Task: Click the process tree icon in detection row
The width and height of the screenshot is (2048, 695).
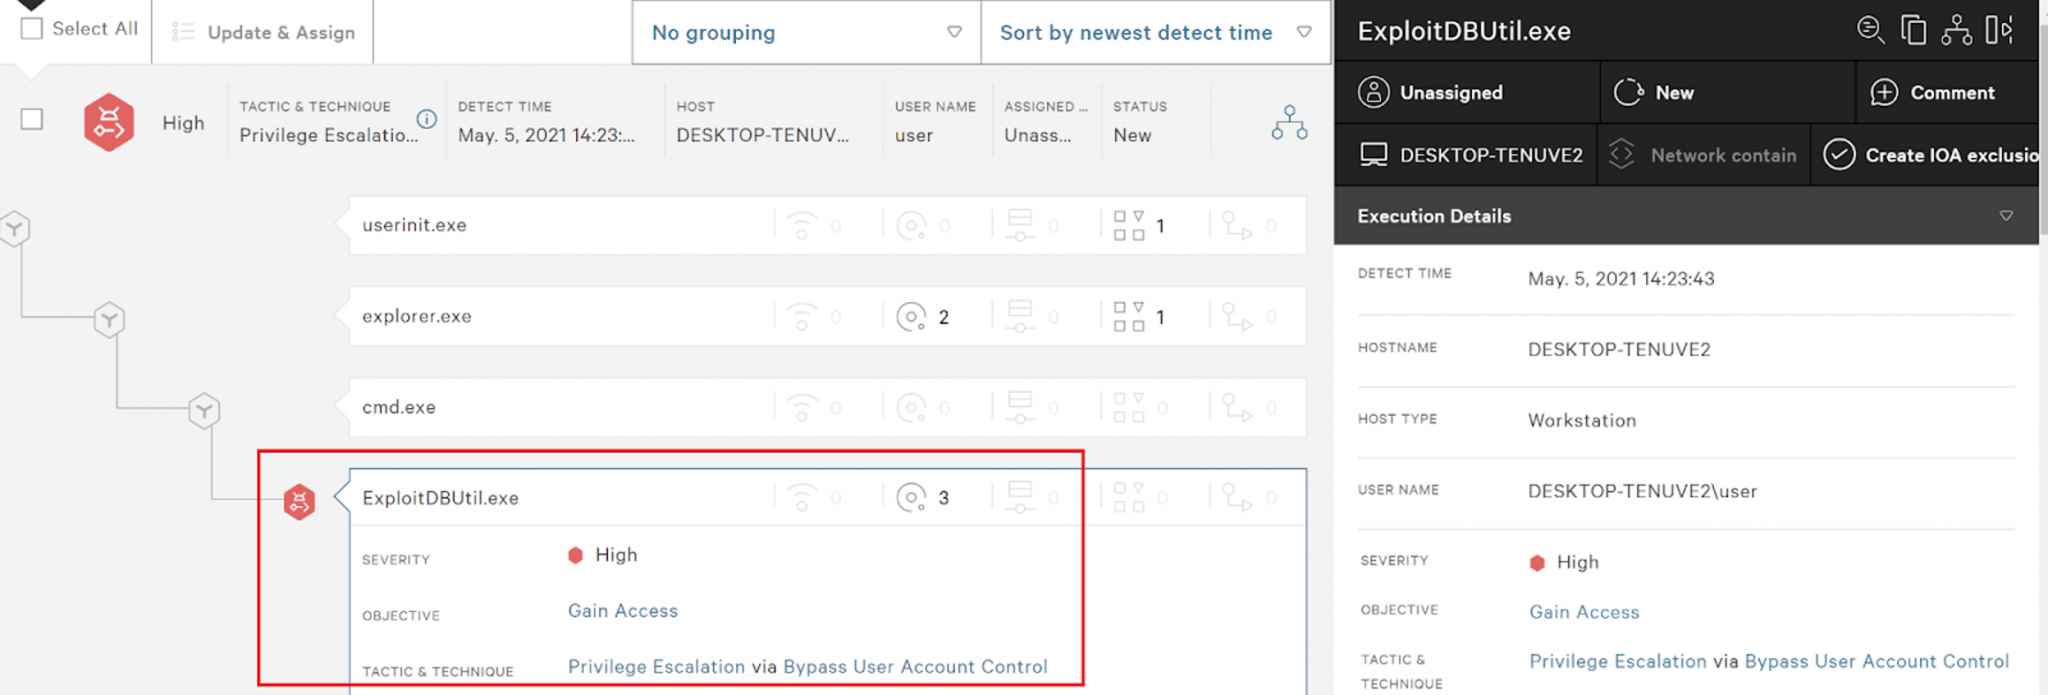Action: 1289,122
